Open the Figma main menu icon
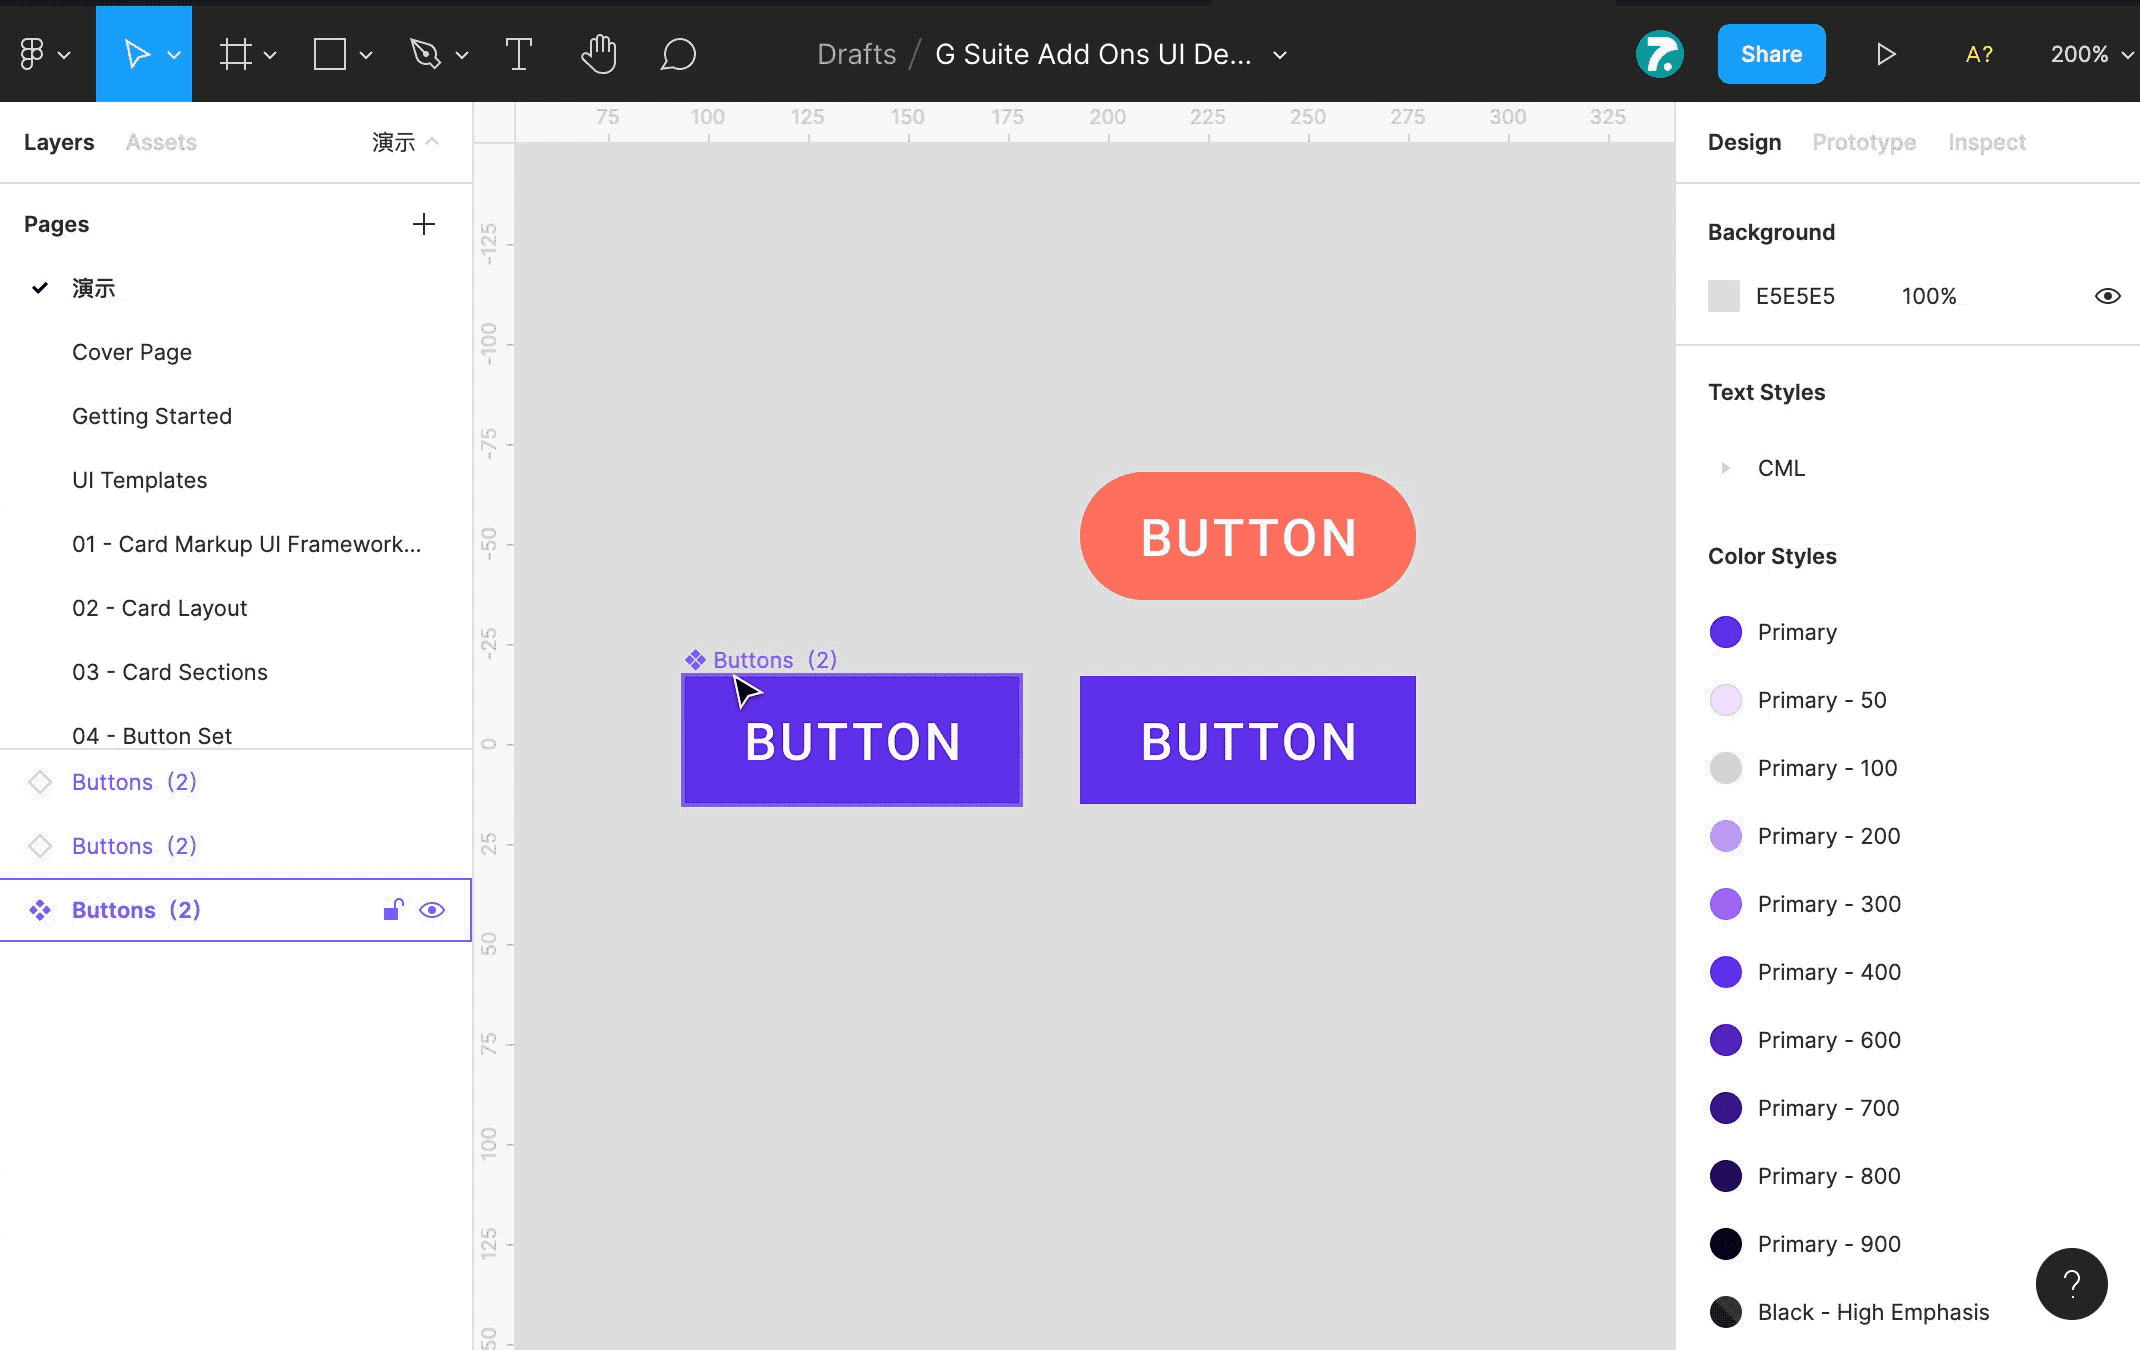Image resolution: width=2140 pixels, height=1350 pixels. [32, 54]
